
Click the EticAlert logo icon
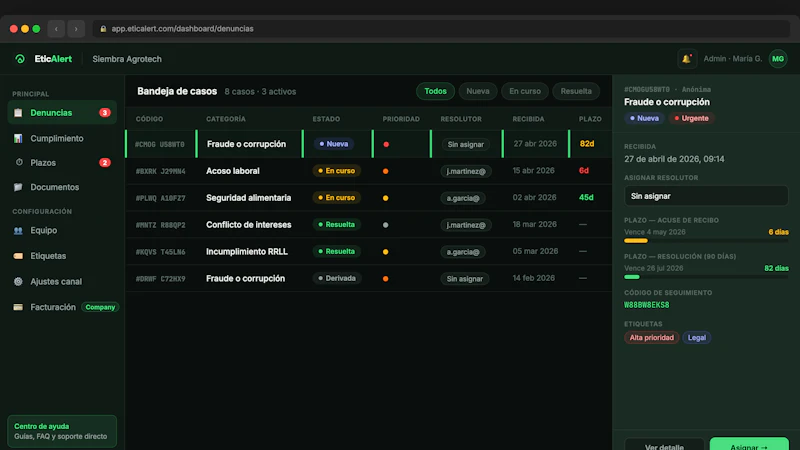pyautogui.click(x=20, y=59)
